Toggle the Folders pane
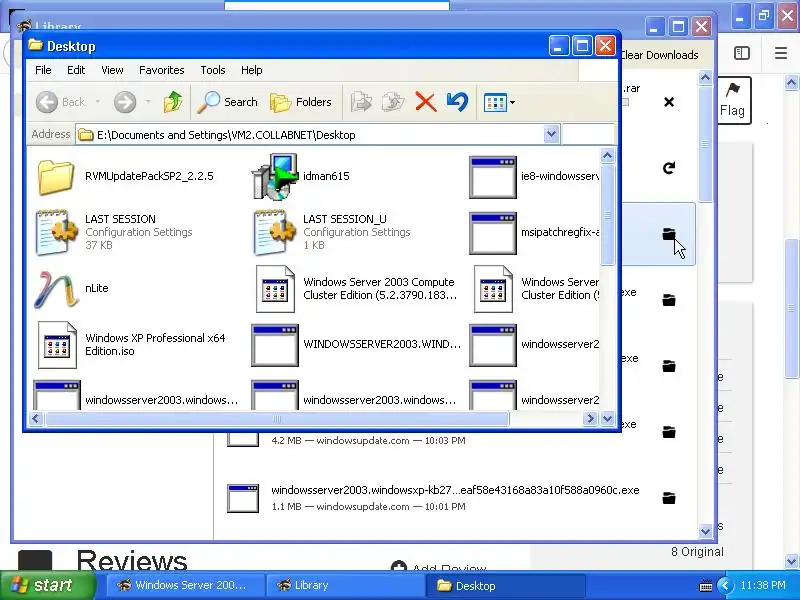Screen dimensions: 800x600 tap(301, 102)
